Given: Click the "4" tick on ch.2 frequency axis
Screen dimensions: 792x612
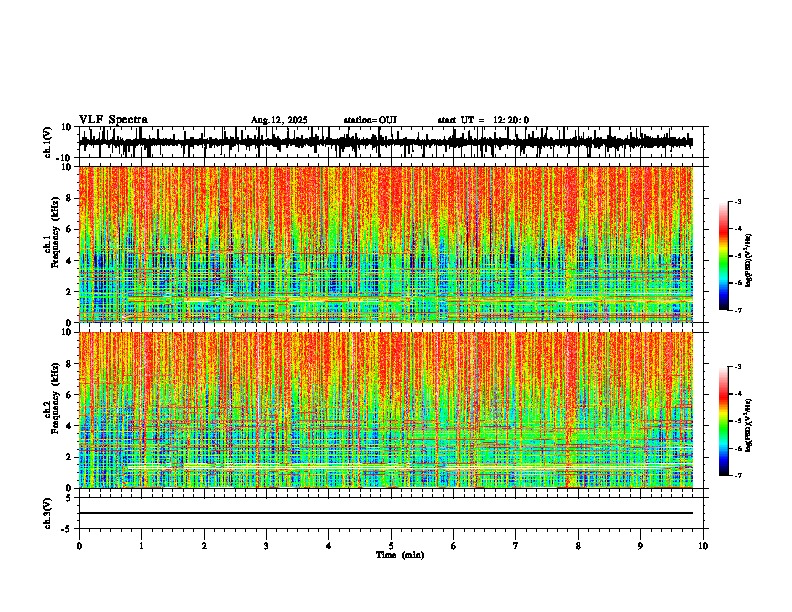Looking at the screenshot, I should pos(70,426).
